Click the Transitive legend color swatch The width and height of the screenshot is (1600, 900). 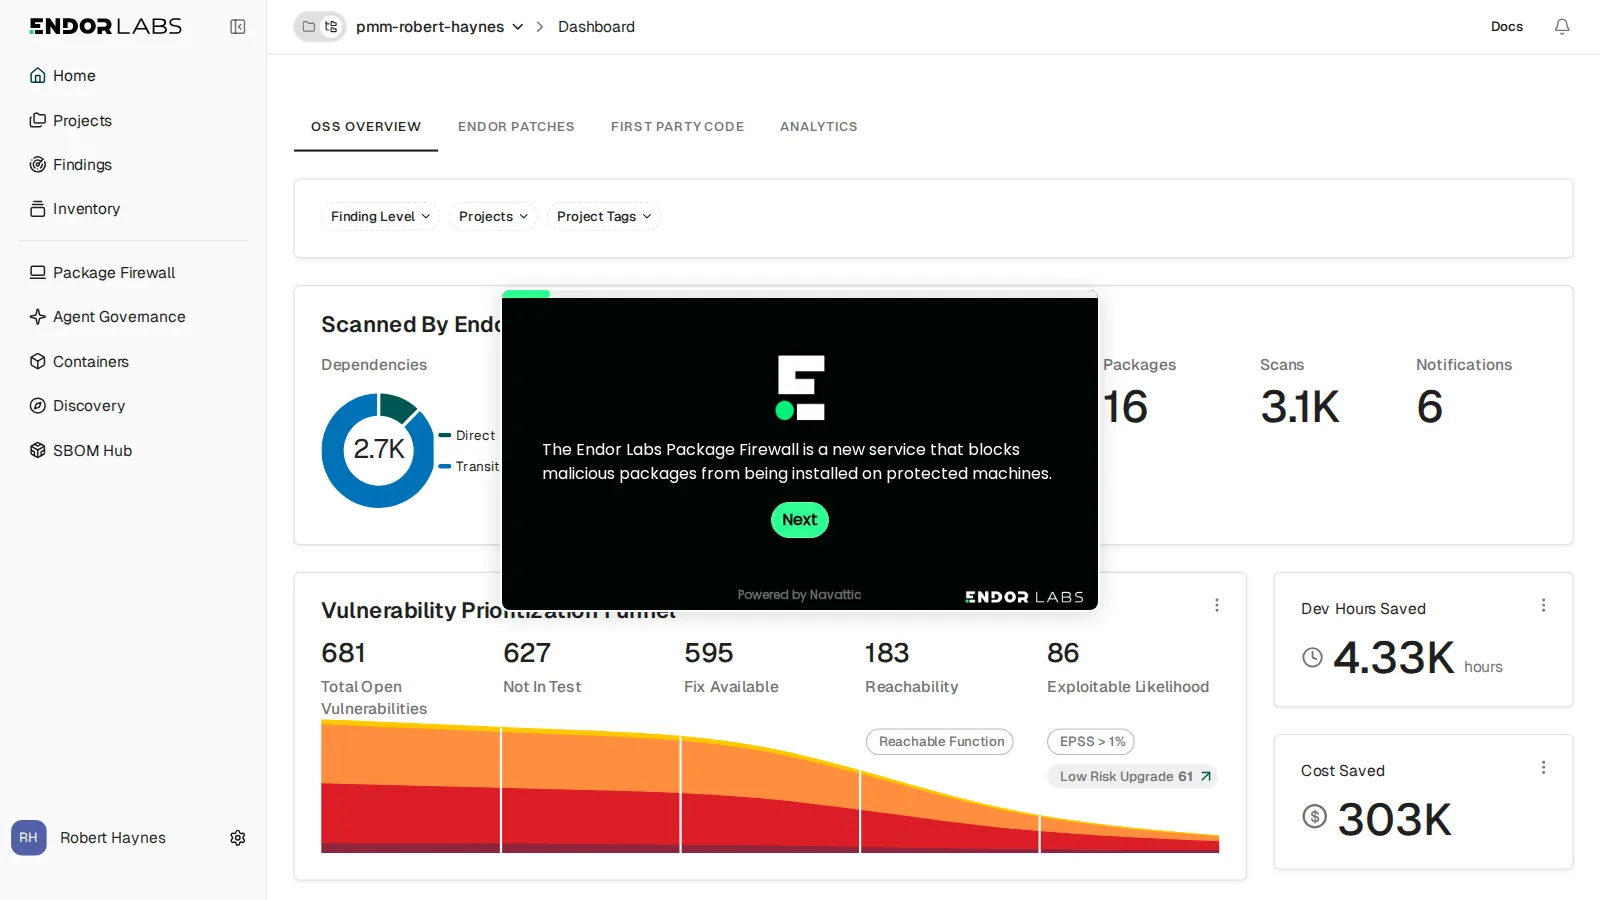(x=445, y=466)
